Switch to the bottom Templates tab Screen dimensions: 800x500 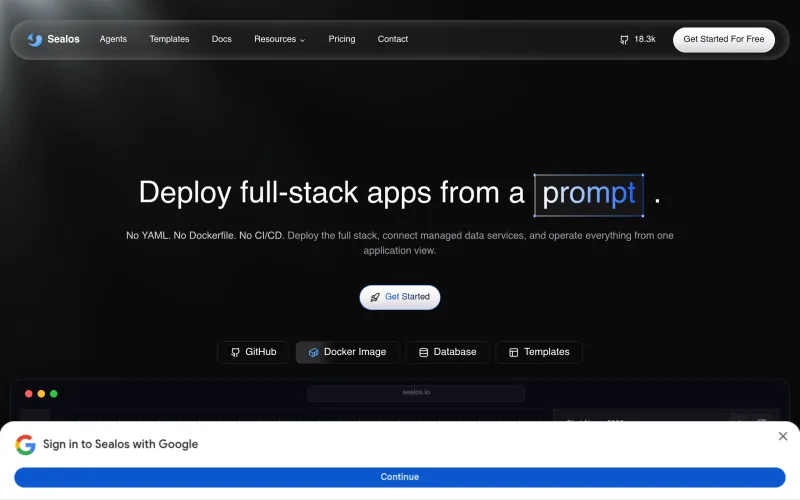[x=539, y=352]
